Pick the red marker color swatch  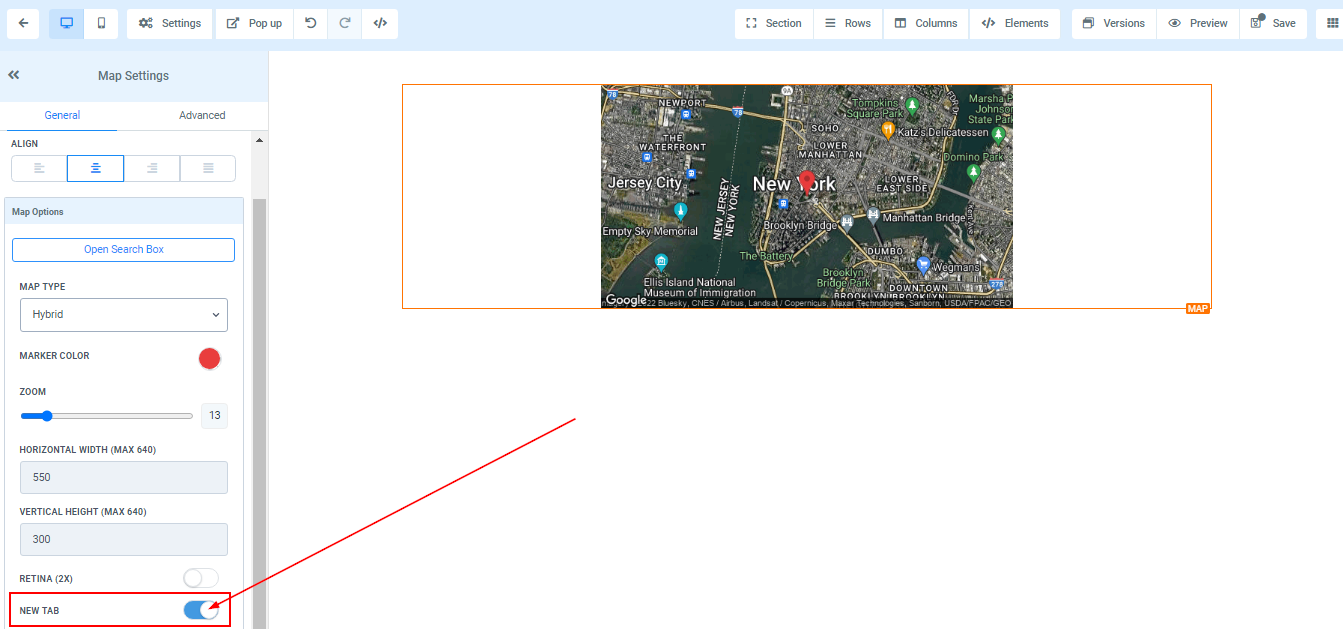point(209,358)
